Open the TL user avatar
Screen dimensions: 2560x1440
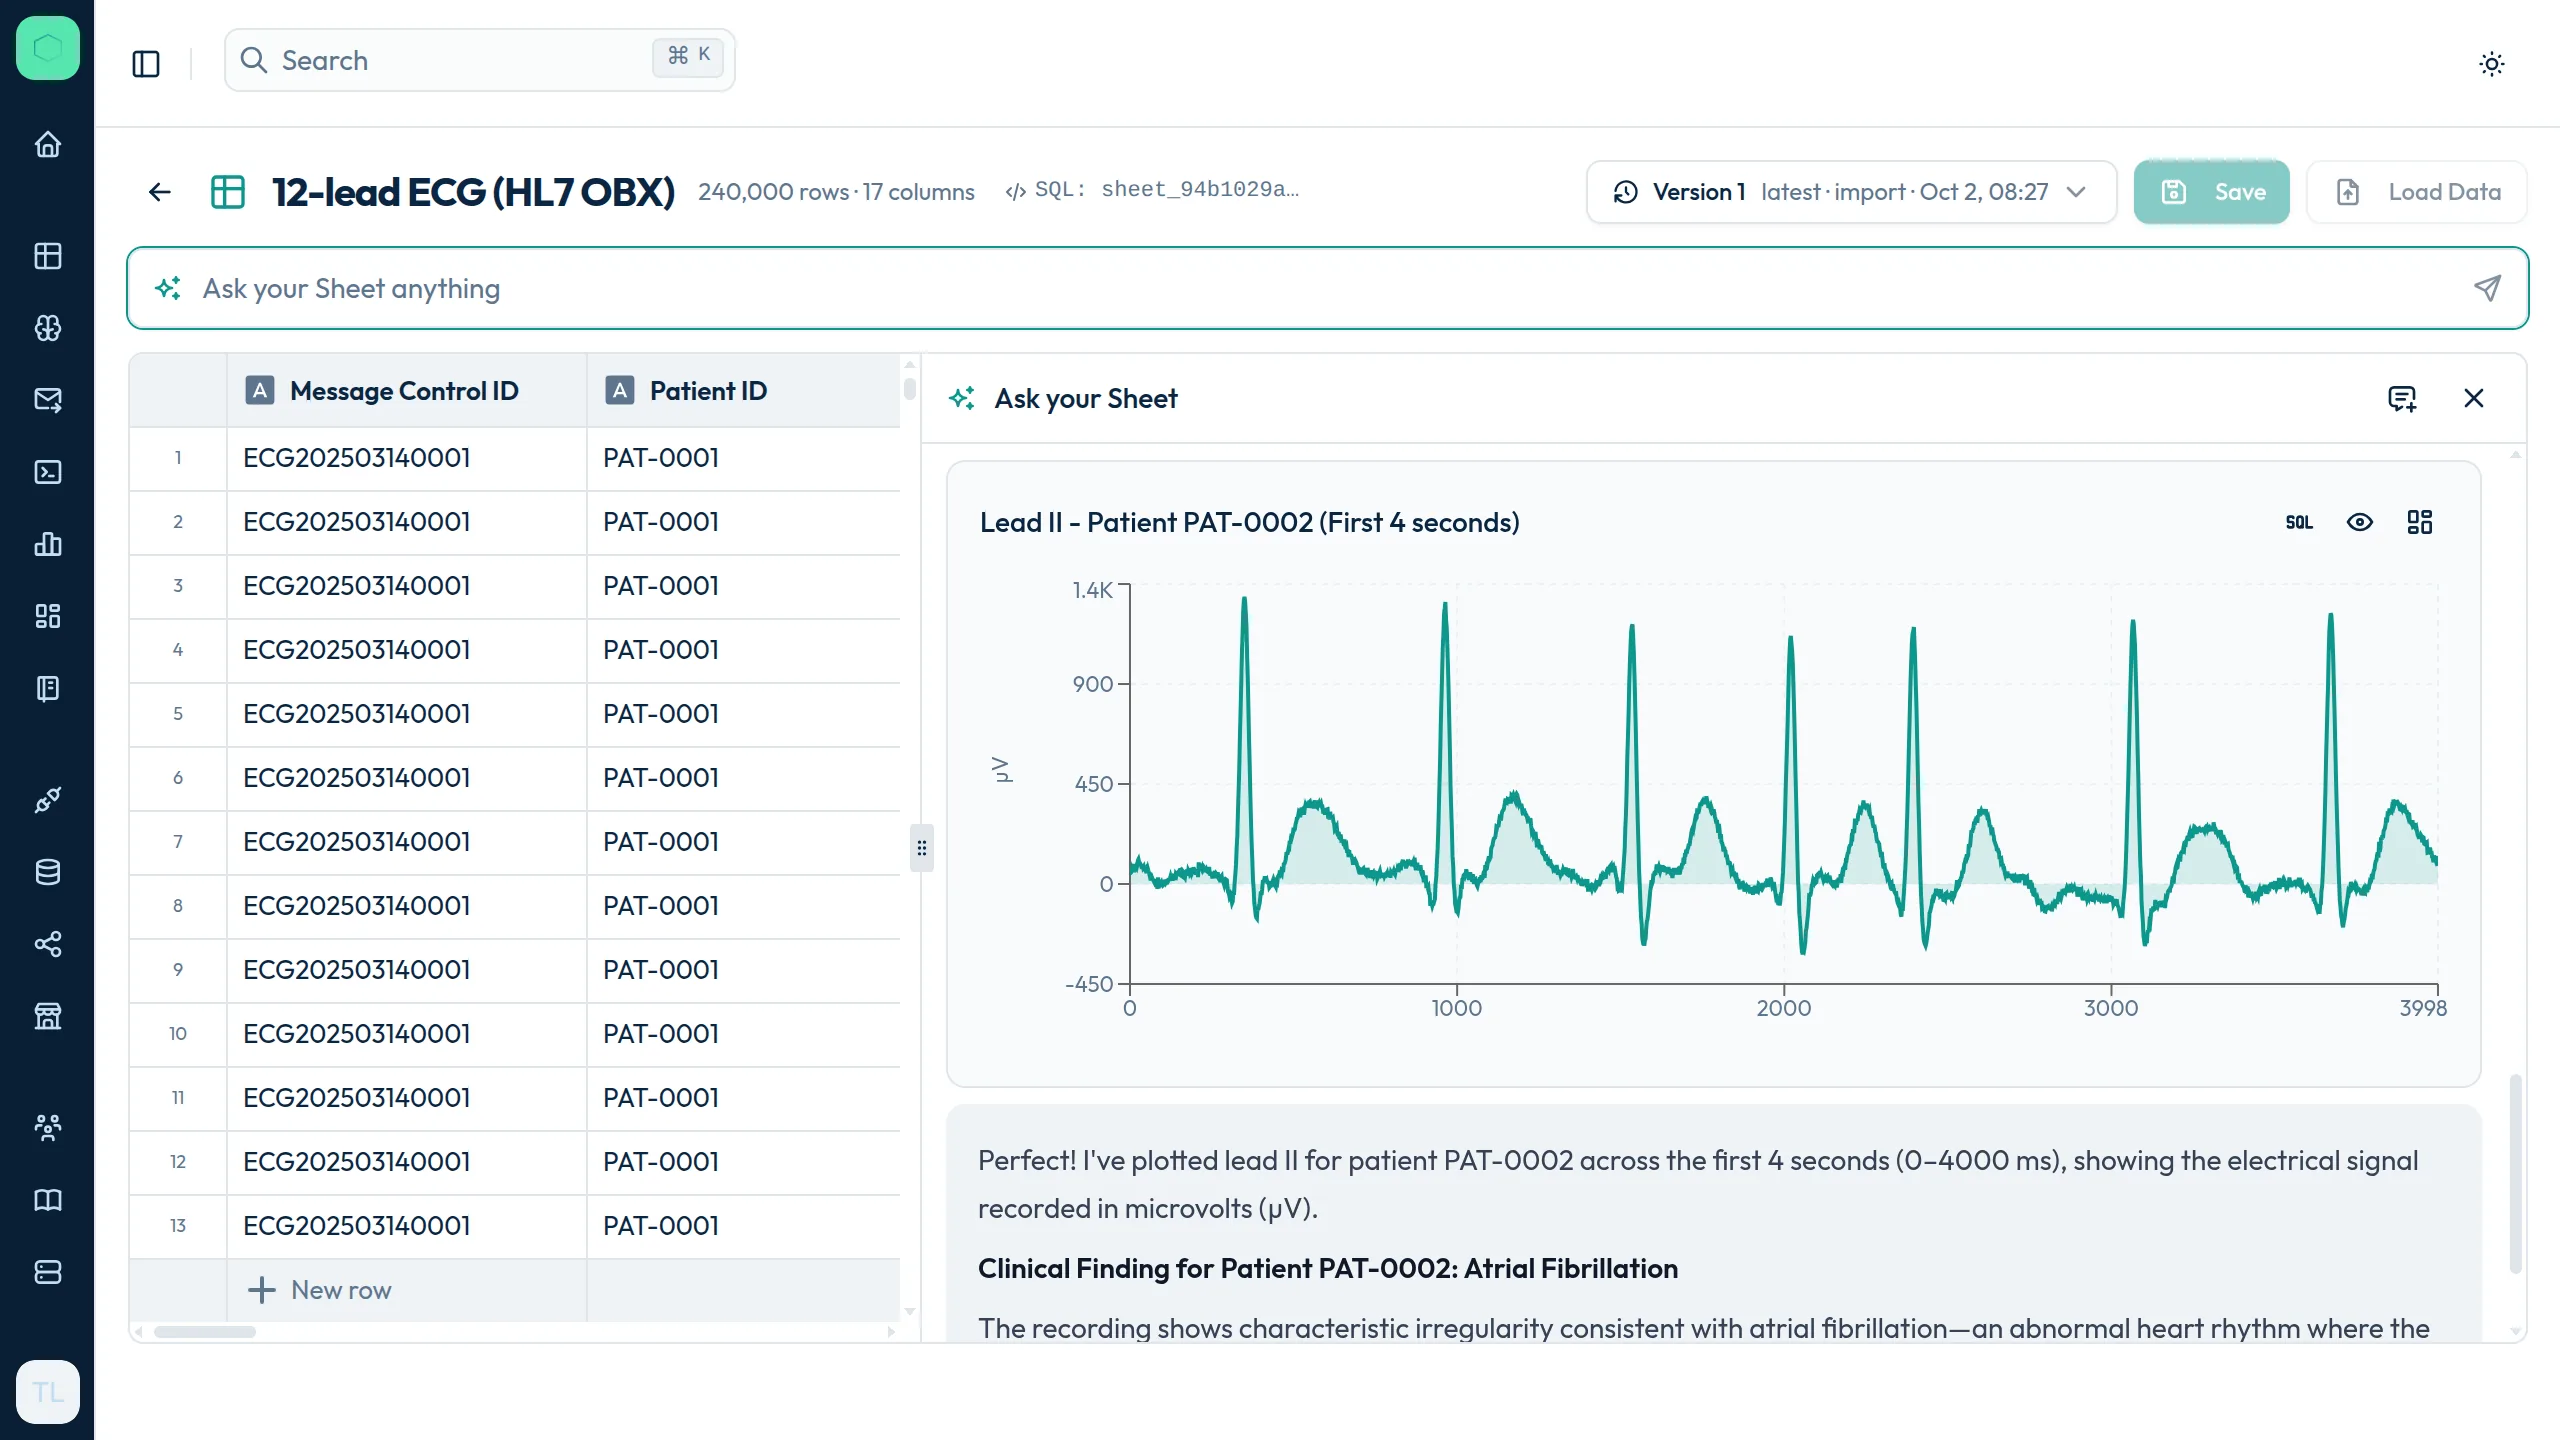click(47, 1392)
